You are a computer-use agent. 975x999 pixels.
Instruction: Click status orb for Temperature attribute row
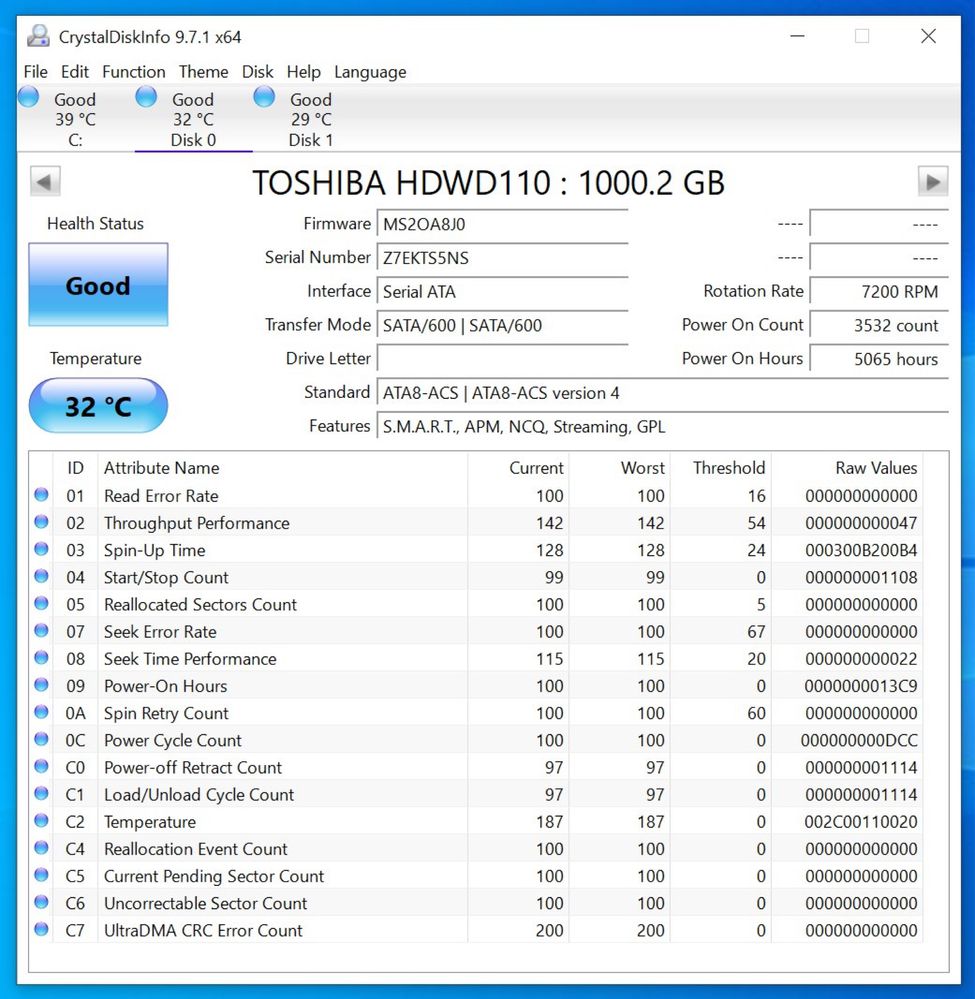click(41, 821)
